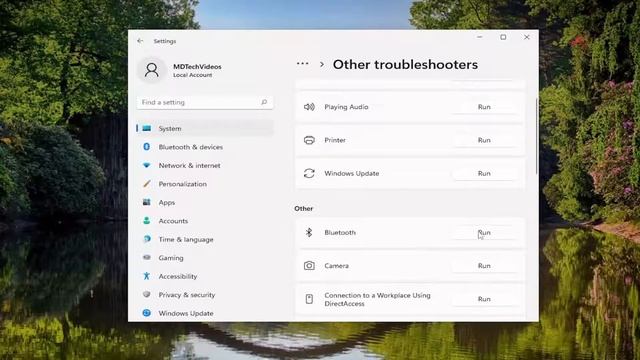Viewport: 640px width, 360px height.
Task: Close the Settings window
Action: point(527,37)
